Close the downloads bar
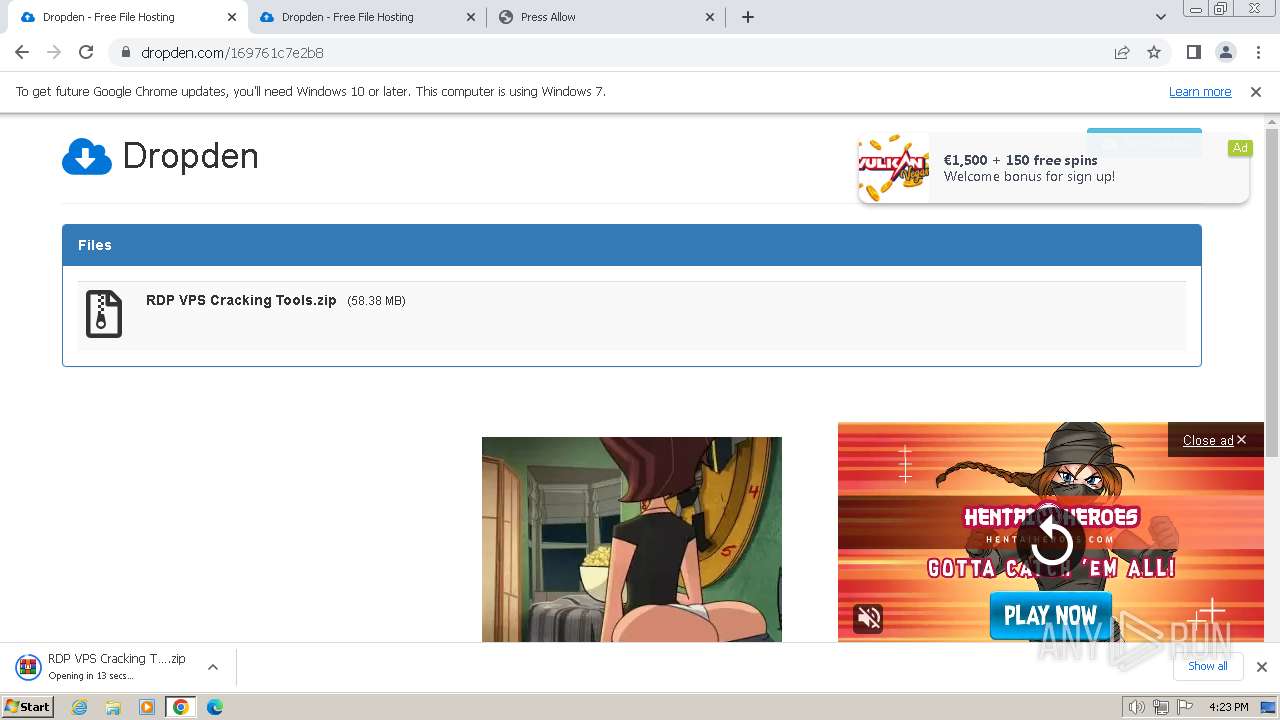 coord(1261,667)
